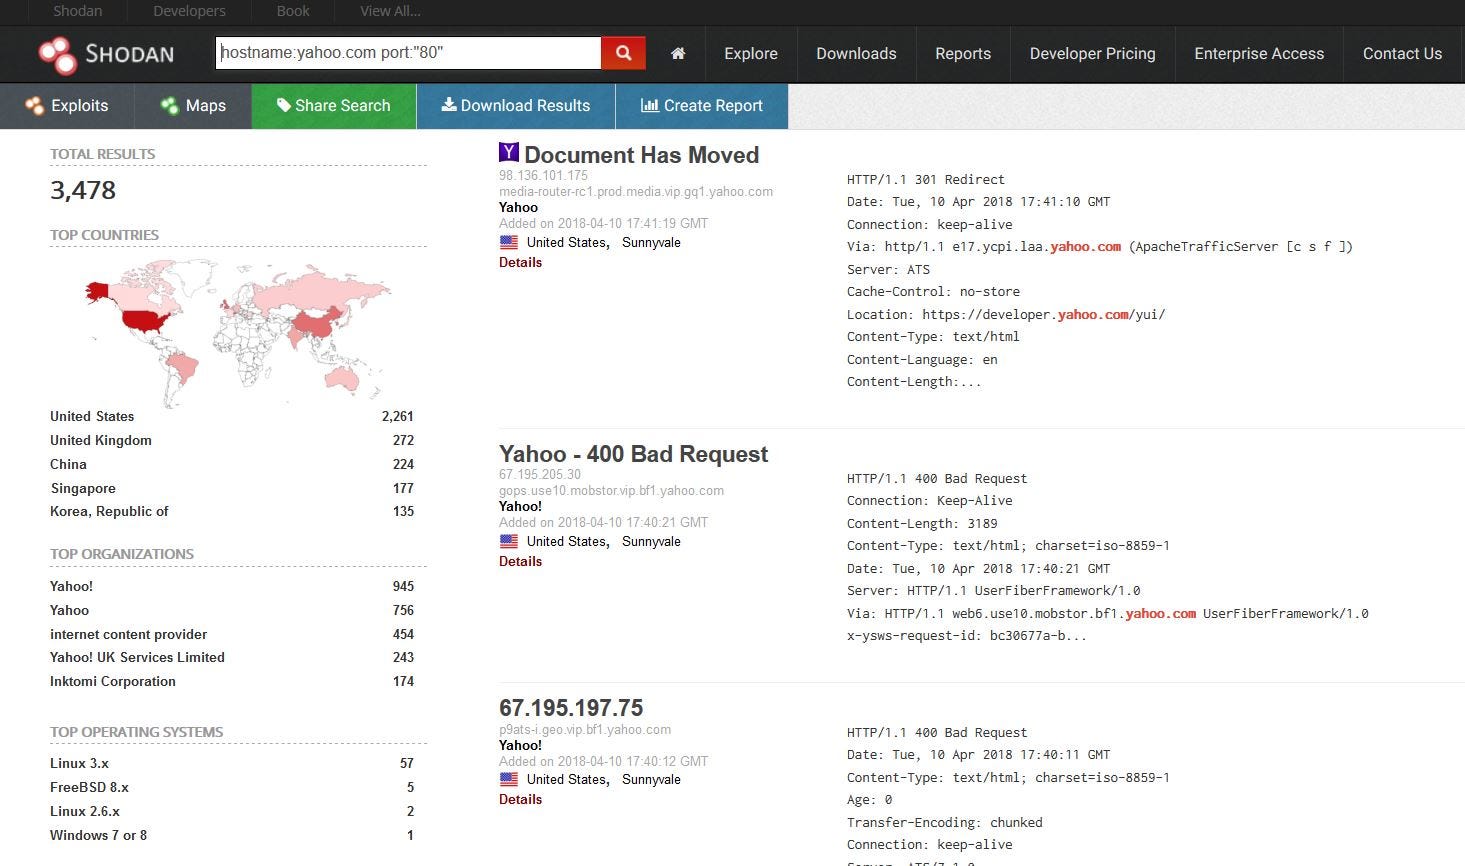The height and width of the screenshot is (866, 1465).
Task: Filter by Singapore country
Action: pyautogui.click(x=83, y=488)
